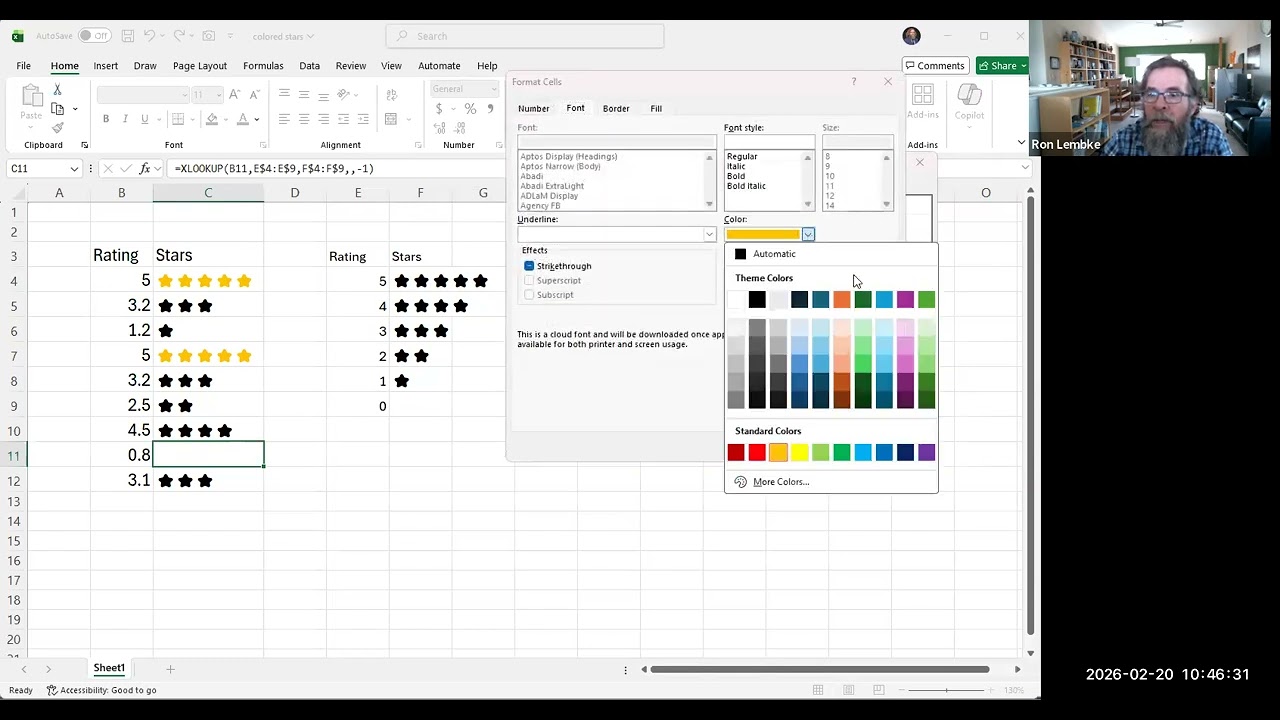The image size is (1280, 720).
Task: Pick the standard purple color swatch
Action: click(927, 453)
